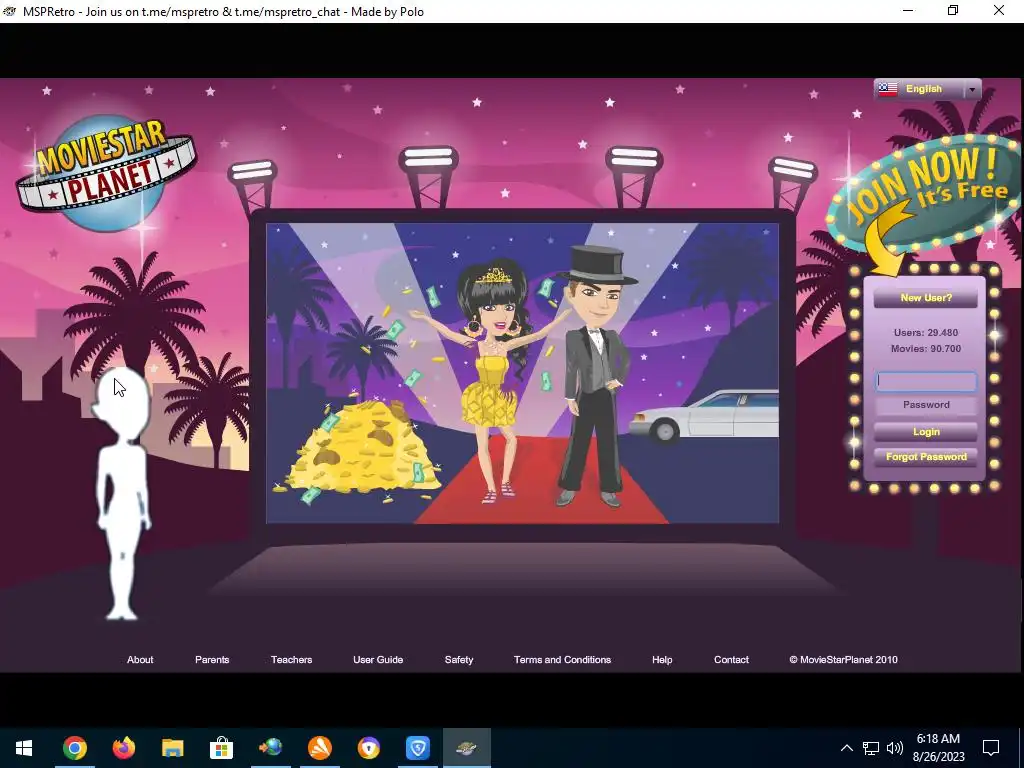Open the Parents footer link
Screen dimensions: 1024x768
coord(212,660)
